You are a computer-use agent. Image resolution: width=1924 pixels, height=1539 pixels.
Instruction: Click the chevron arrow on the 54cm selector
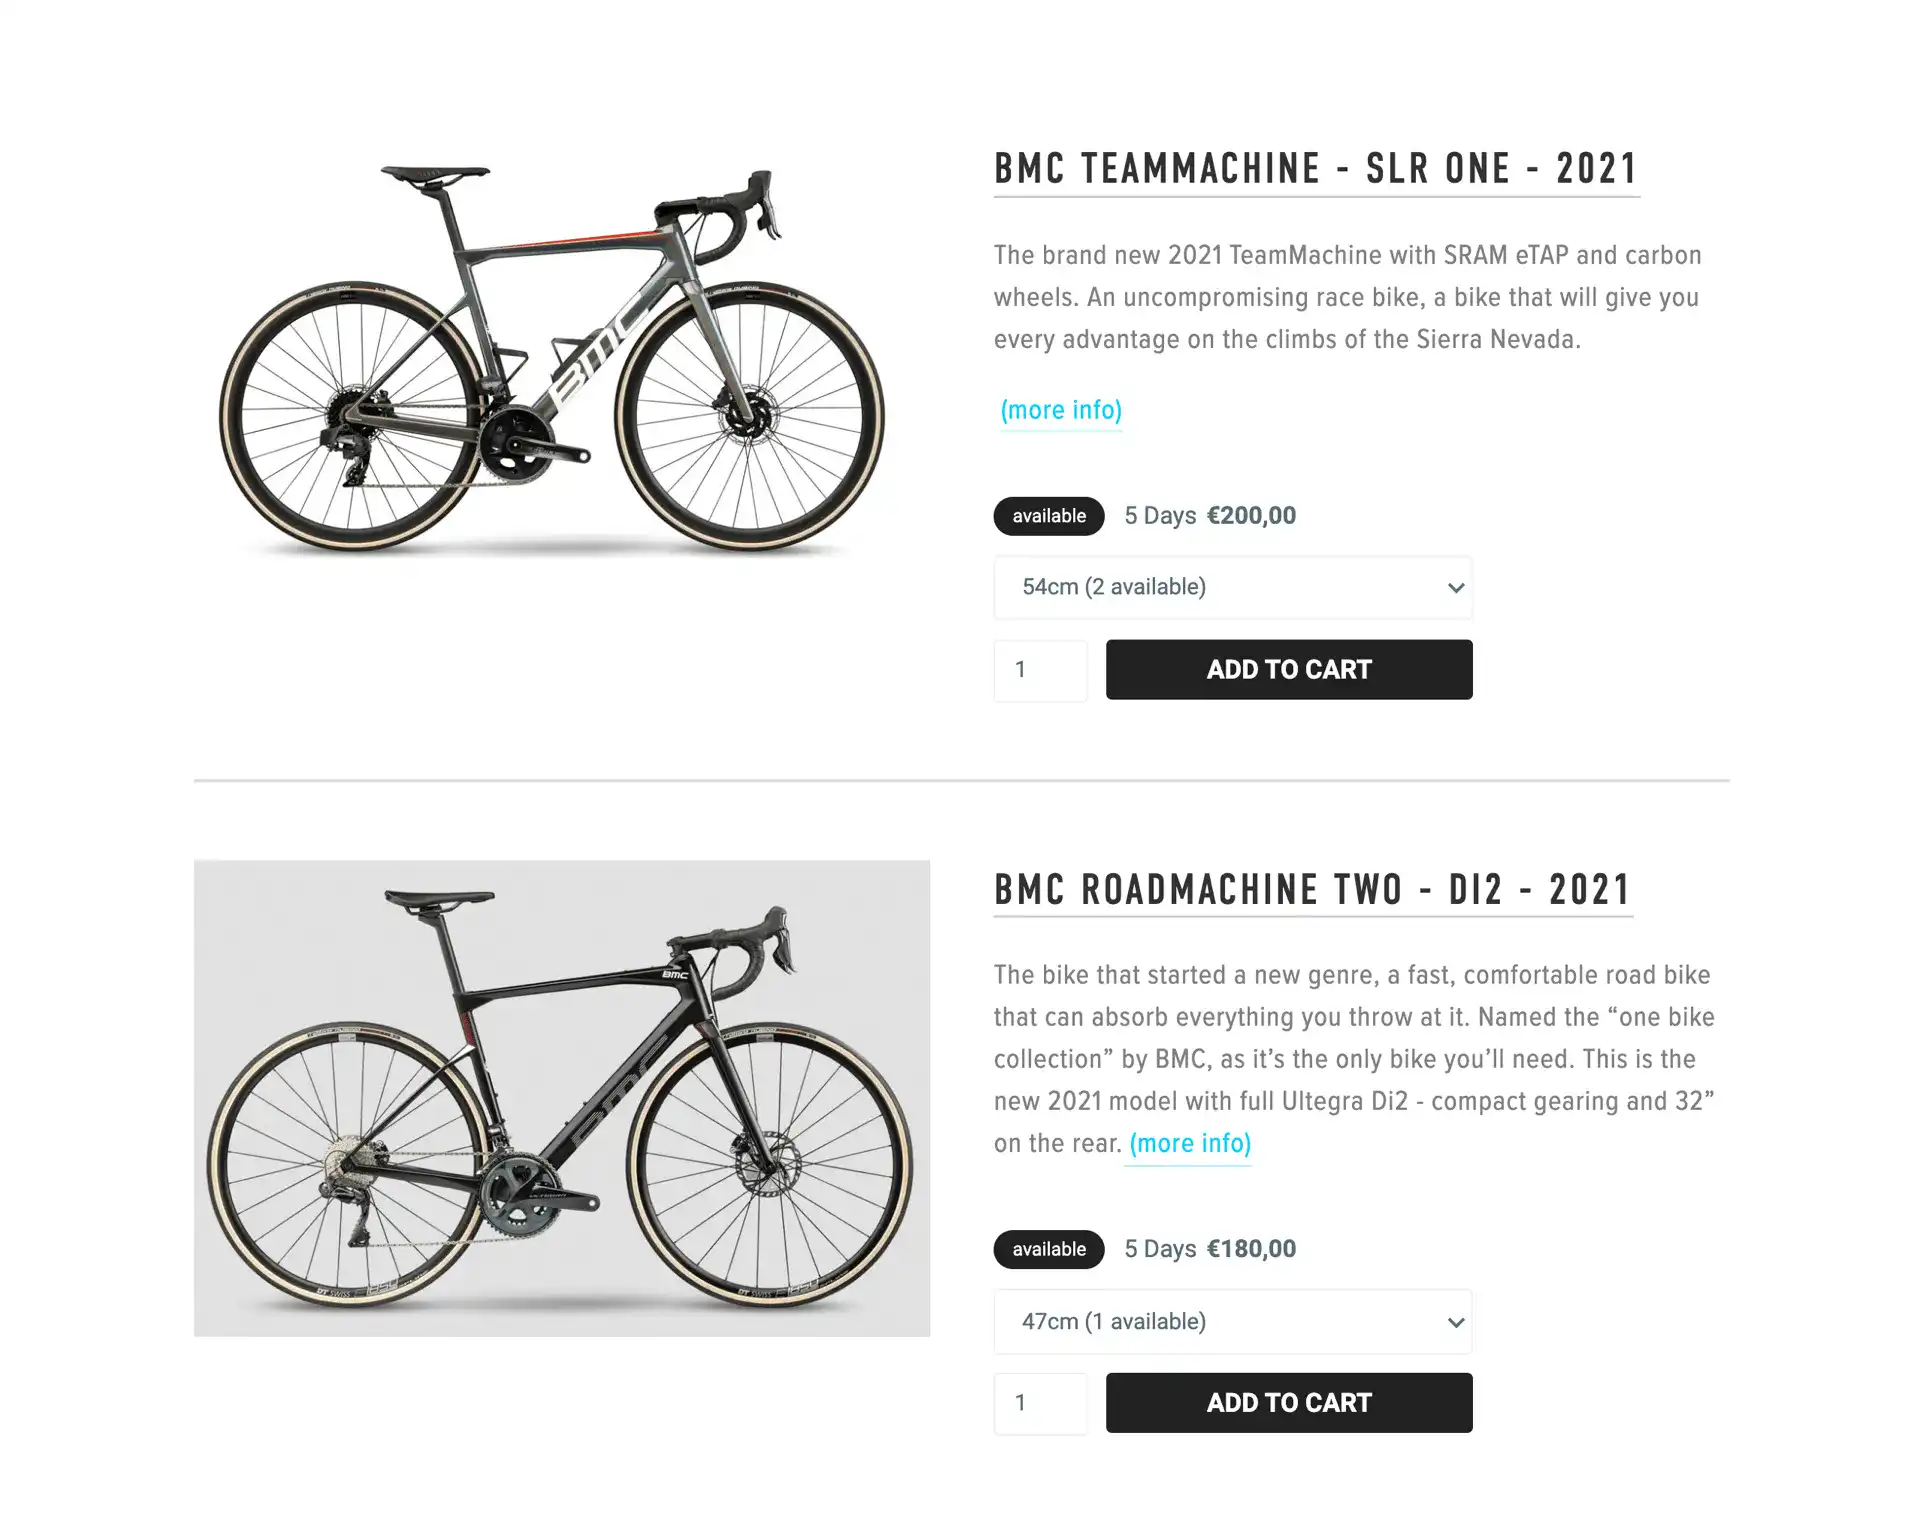pyautogui.click(x=1455, y=588)
